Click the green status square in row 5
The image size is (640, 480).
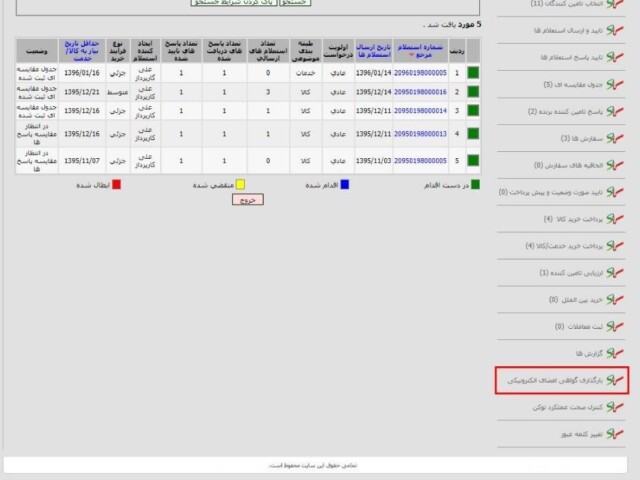(x=472, y=160)
